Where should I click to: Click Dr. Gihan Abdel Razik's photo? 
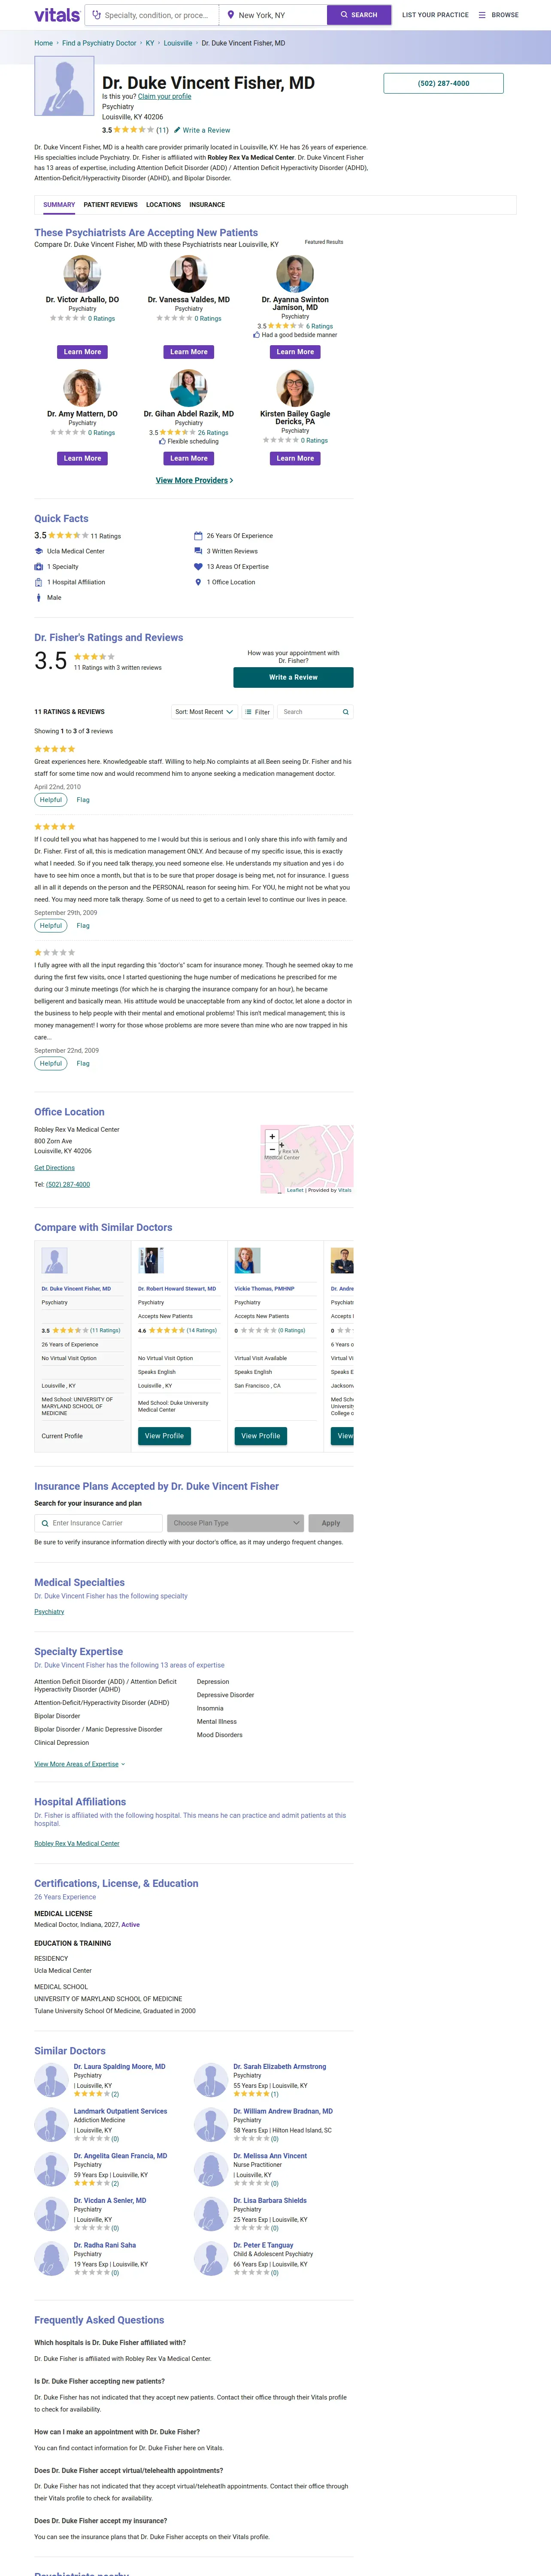click(189, 388)
